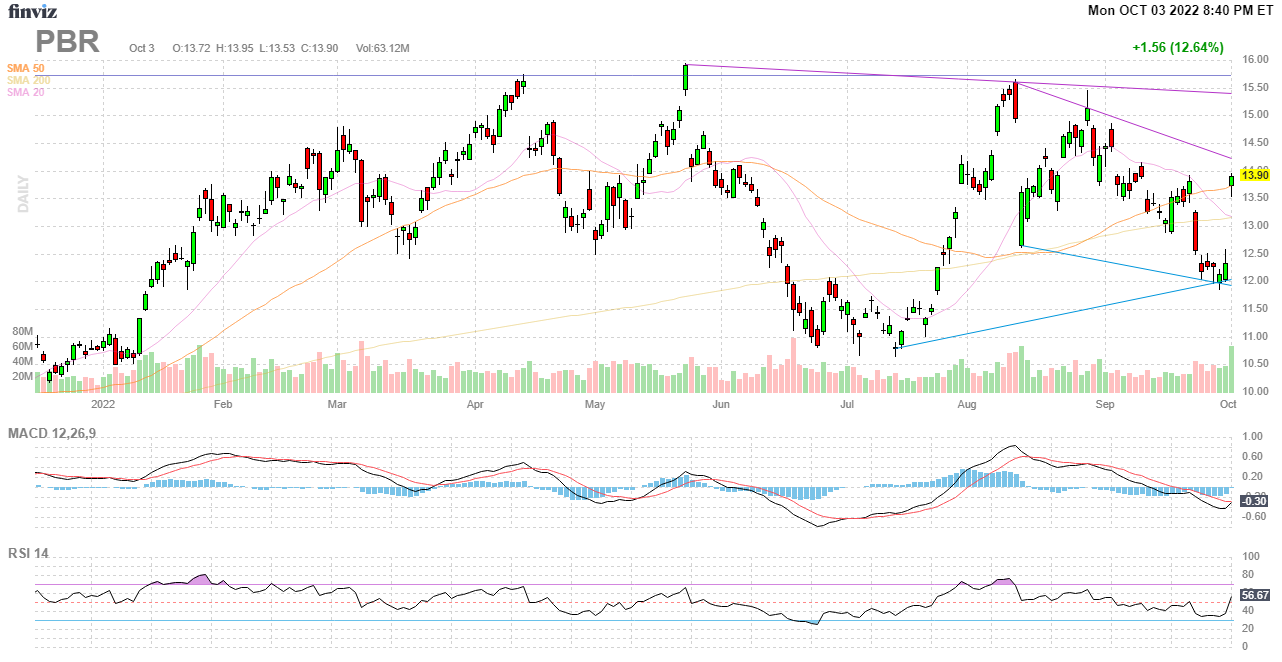Click the finviz logo
1282x662 pixels.
coord(32,12)
